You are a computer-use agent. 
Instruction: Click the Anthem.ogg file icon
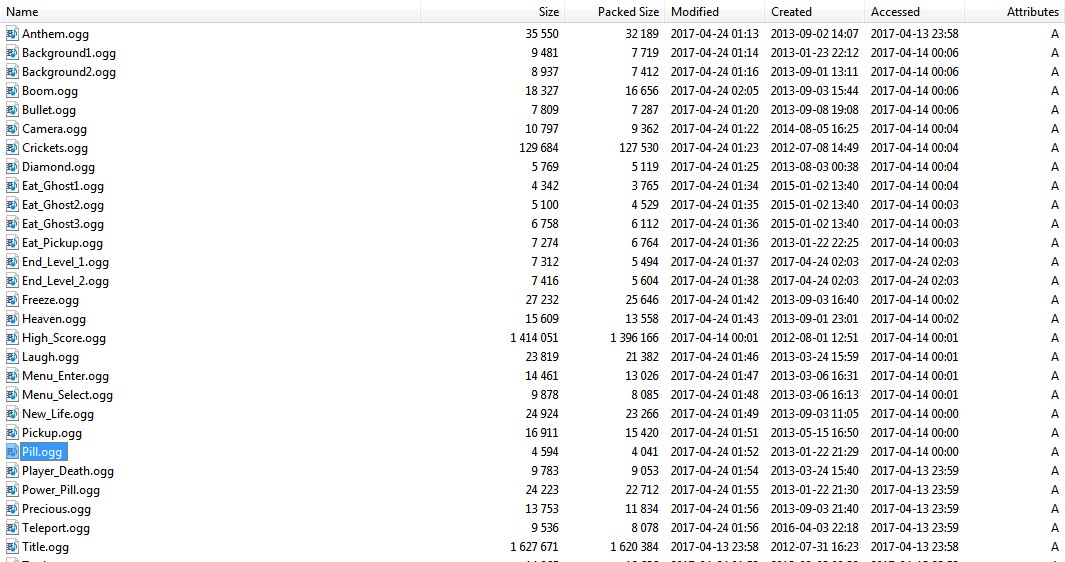coord(12,34)
